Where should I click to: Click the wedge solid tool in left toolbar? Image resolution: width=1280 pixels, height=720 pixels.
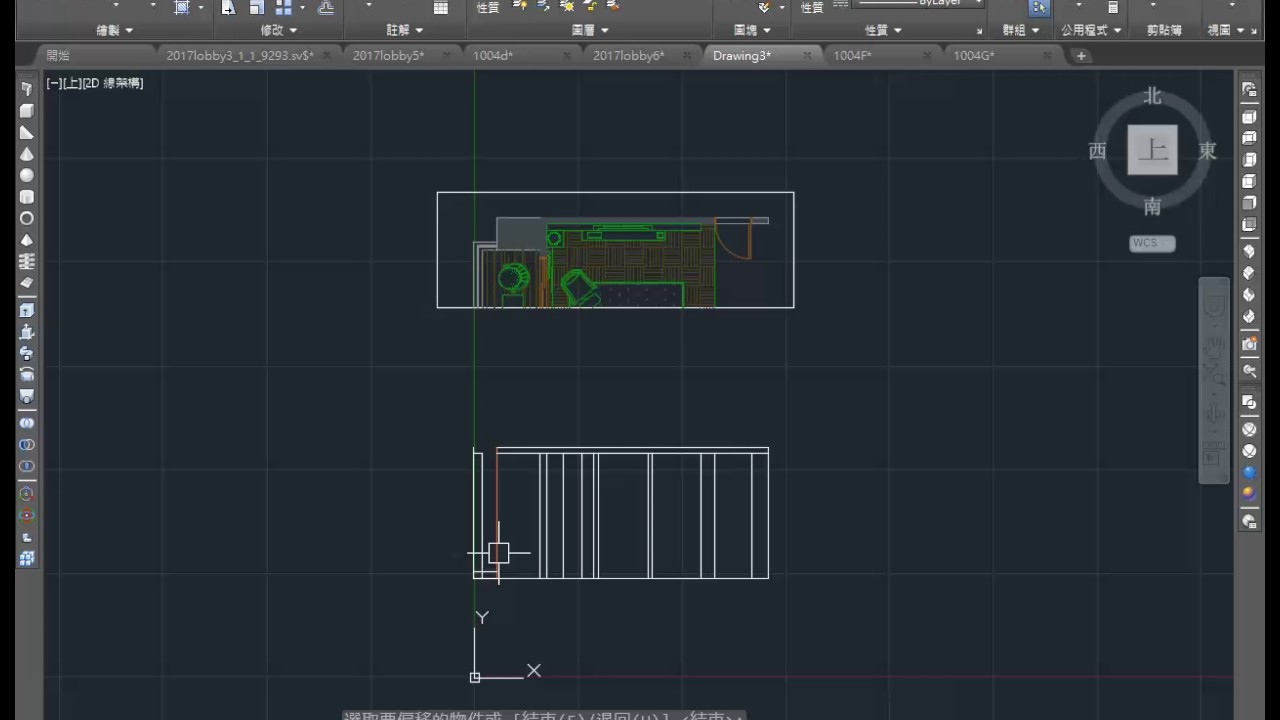pos(27,133)
